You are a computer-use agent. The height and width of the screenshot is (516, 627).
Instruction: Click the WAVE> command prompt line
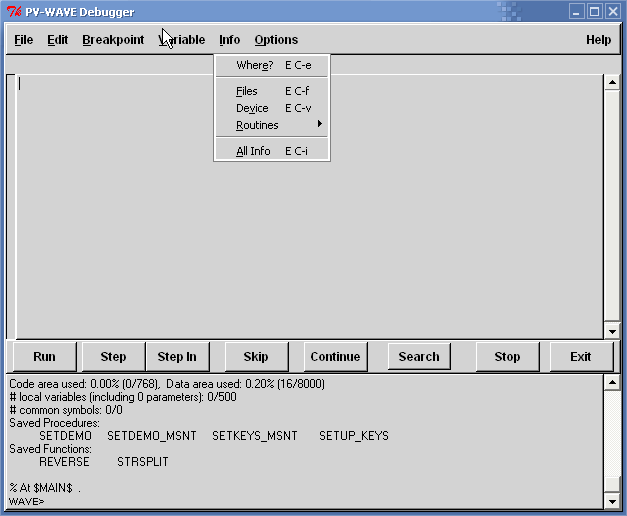point(26,501)
